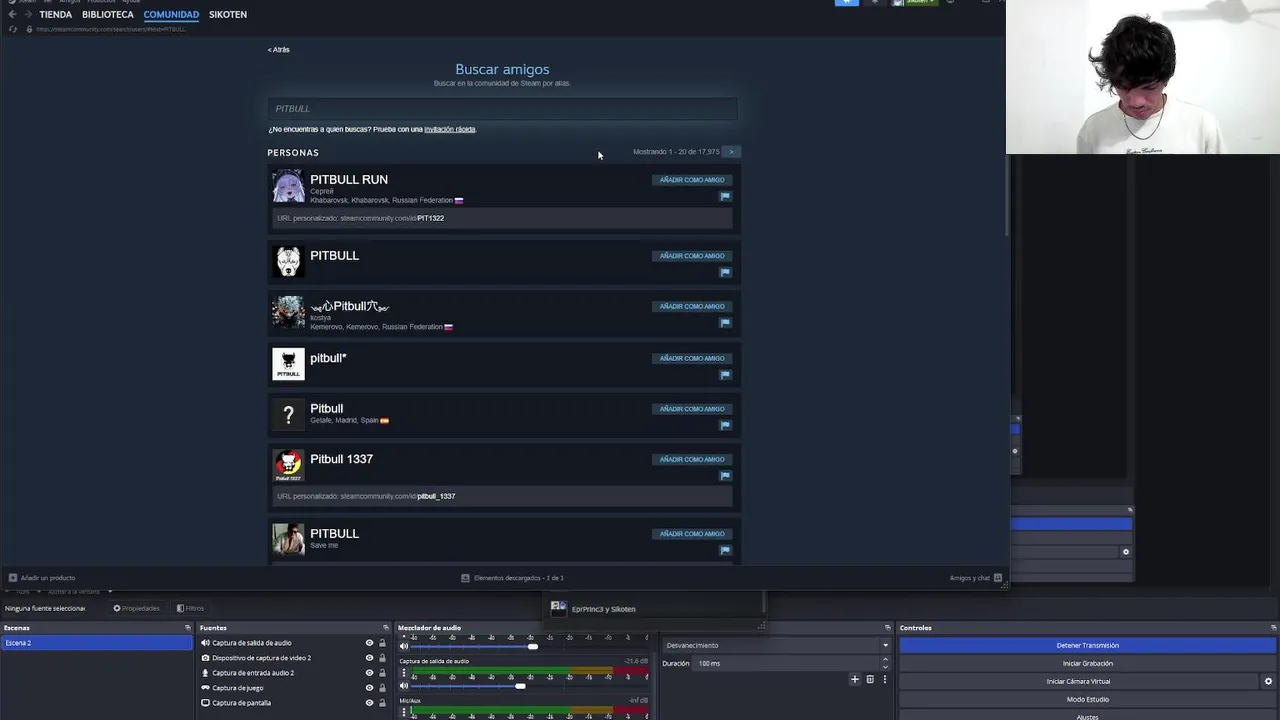Viewport: 1280px width, 720px height.
Task: Focus the PITBULL search field
Action: coord(502,108)
